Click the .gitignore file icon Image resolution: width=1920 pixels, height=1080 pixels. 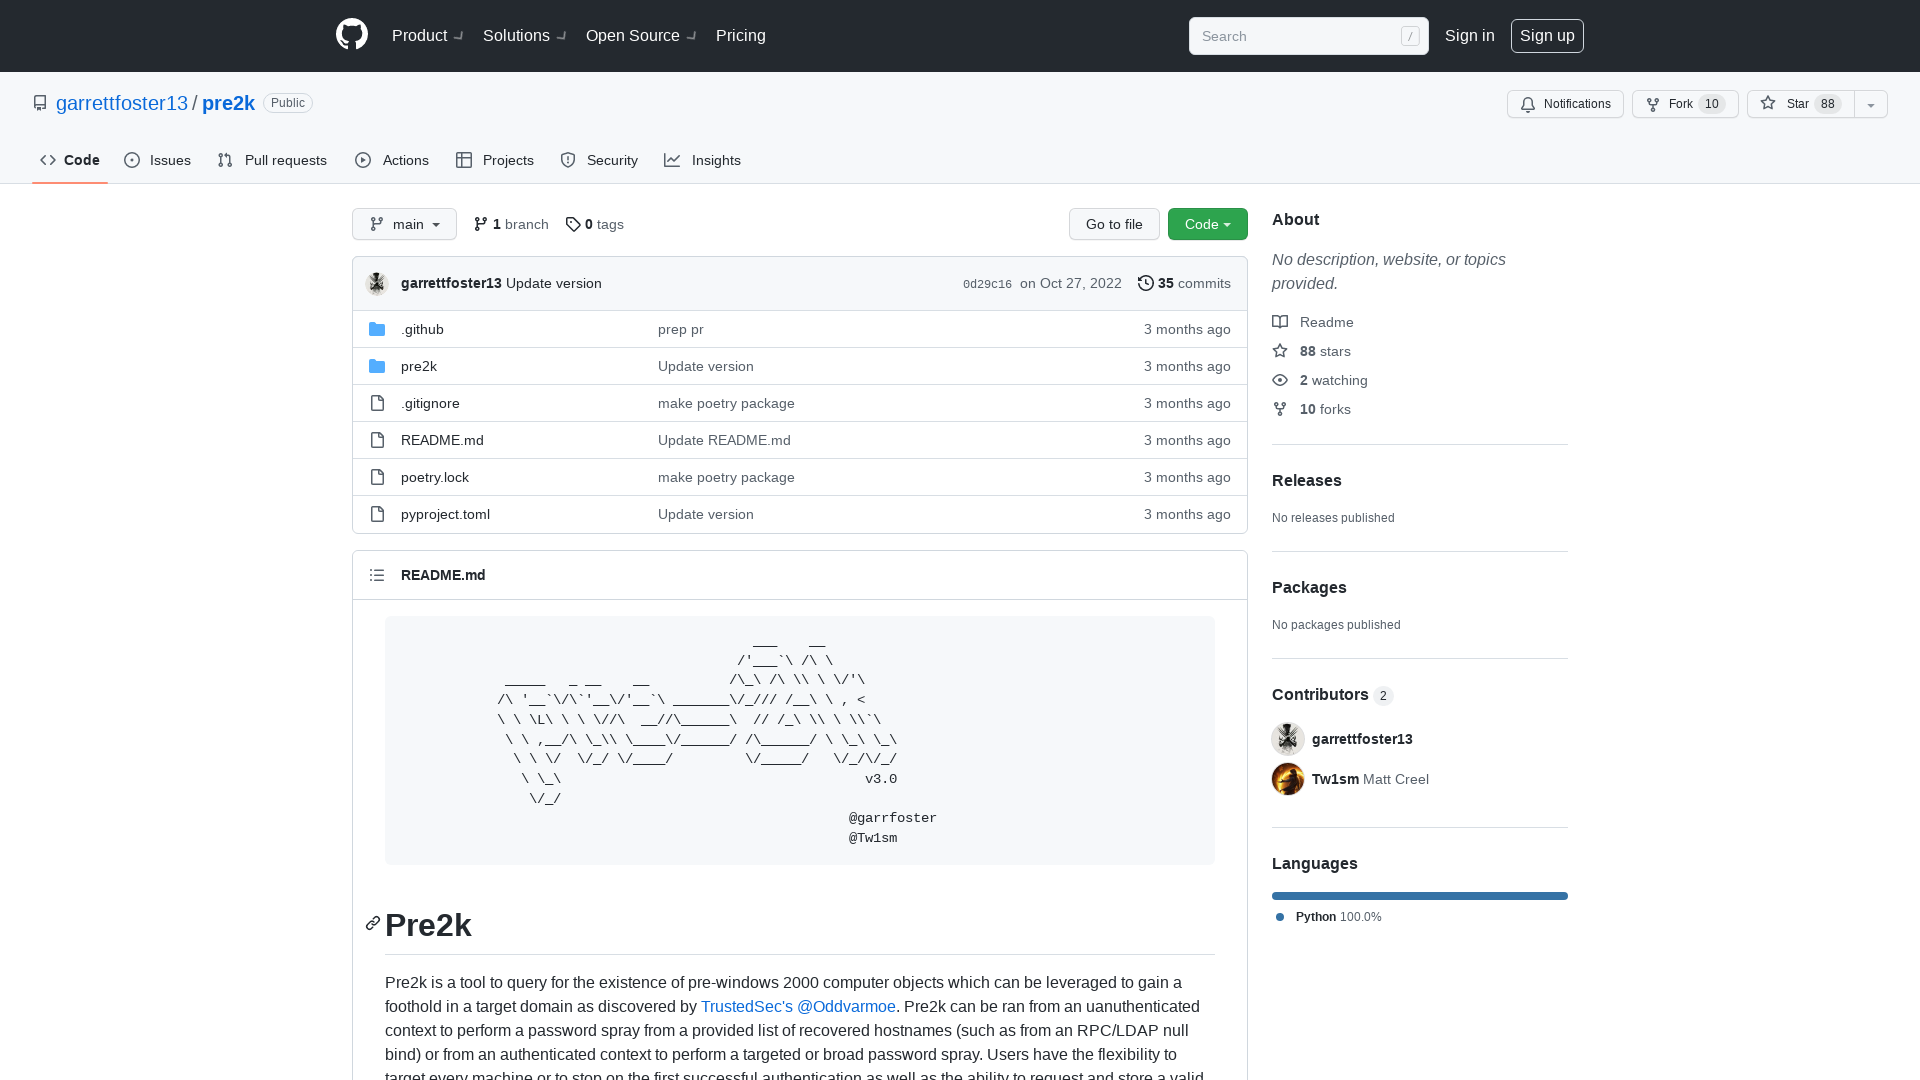(x=377, y=403)
